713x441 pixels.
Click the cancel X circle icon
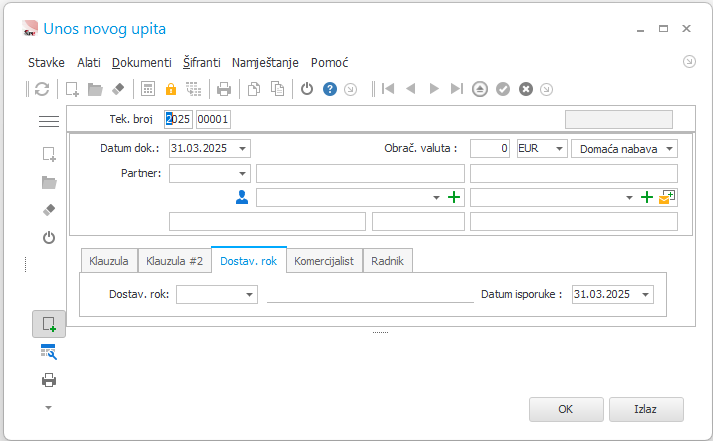(x=526, y=89)
